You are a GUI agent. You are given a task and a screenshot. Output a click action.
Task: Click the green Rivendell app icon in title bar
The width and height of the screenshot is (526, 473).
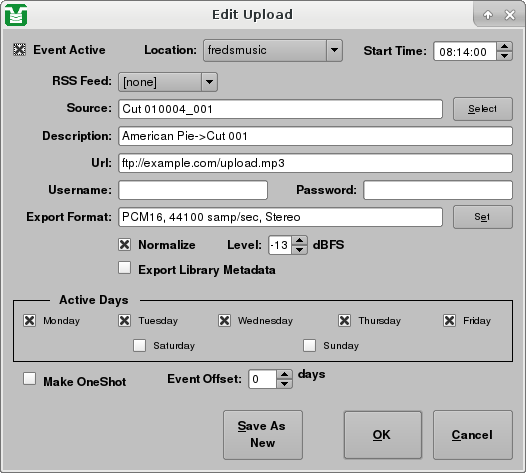click(16, 15)
